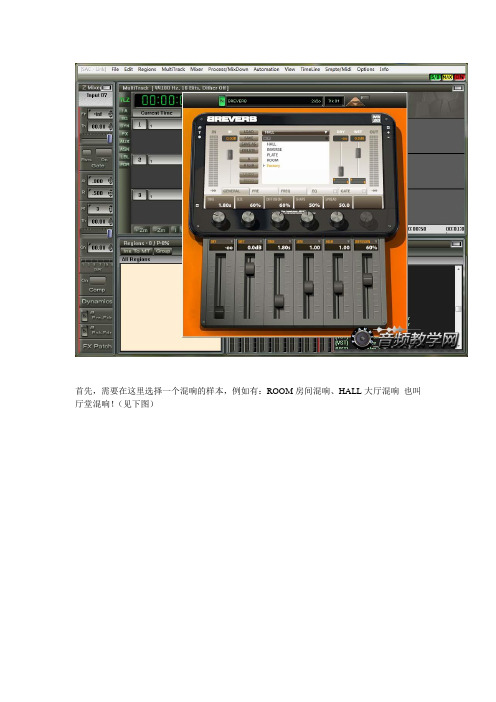
Task: Enable the GATE checkbox in Breverb
Action: tap(363, 191)
